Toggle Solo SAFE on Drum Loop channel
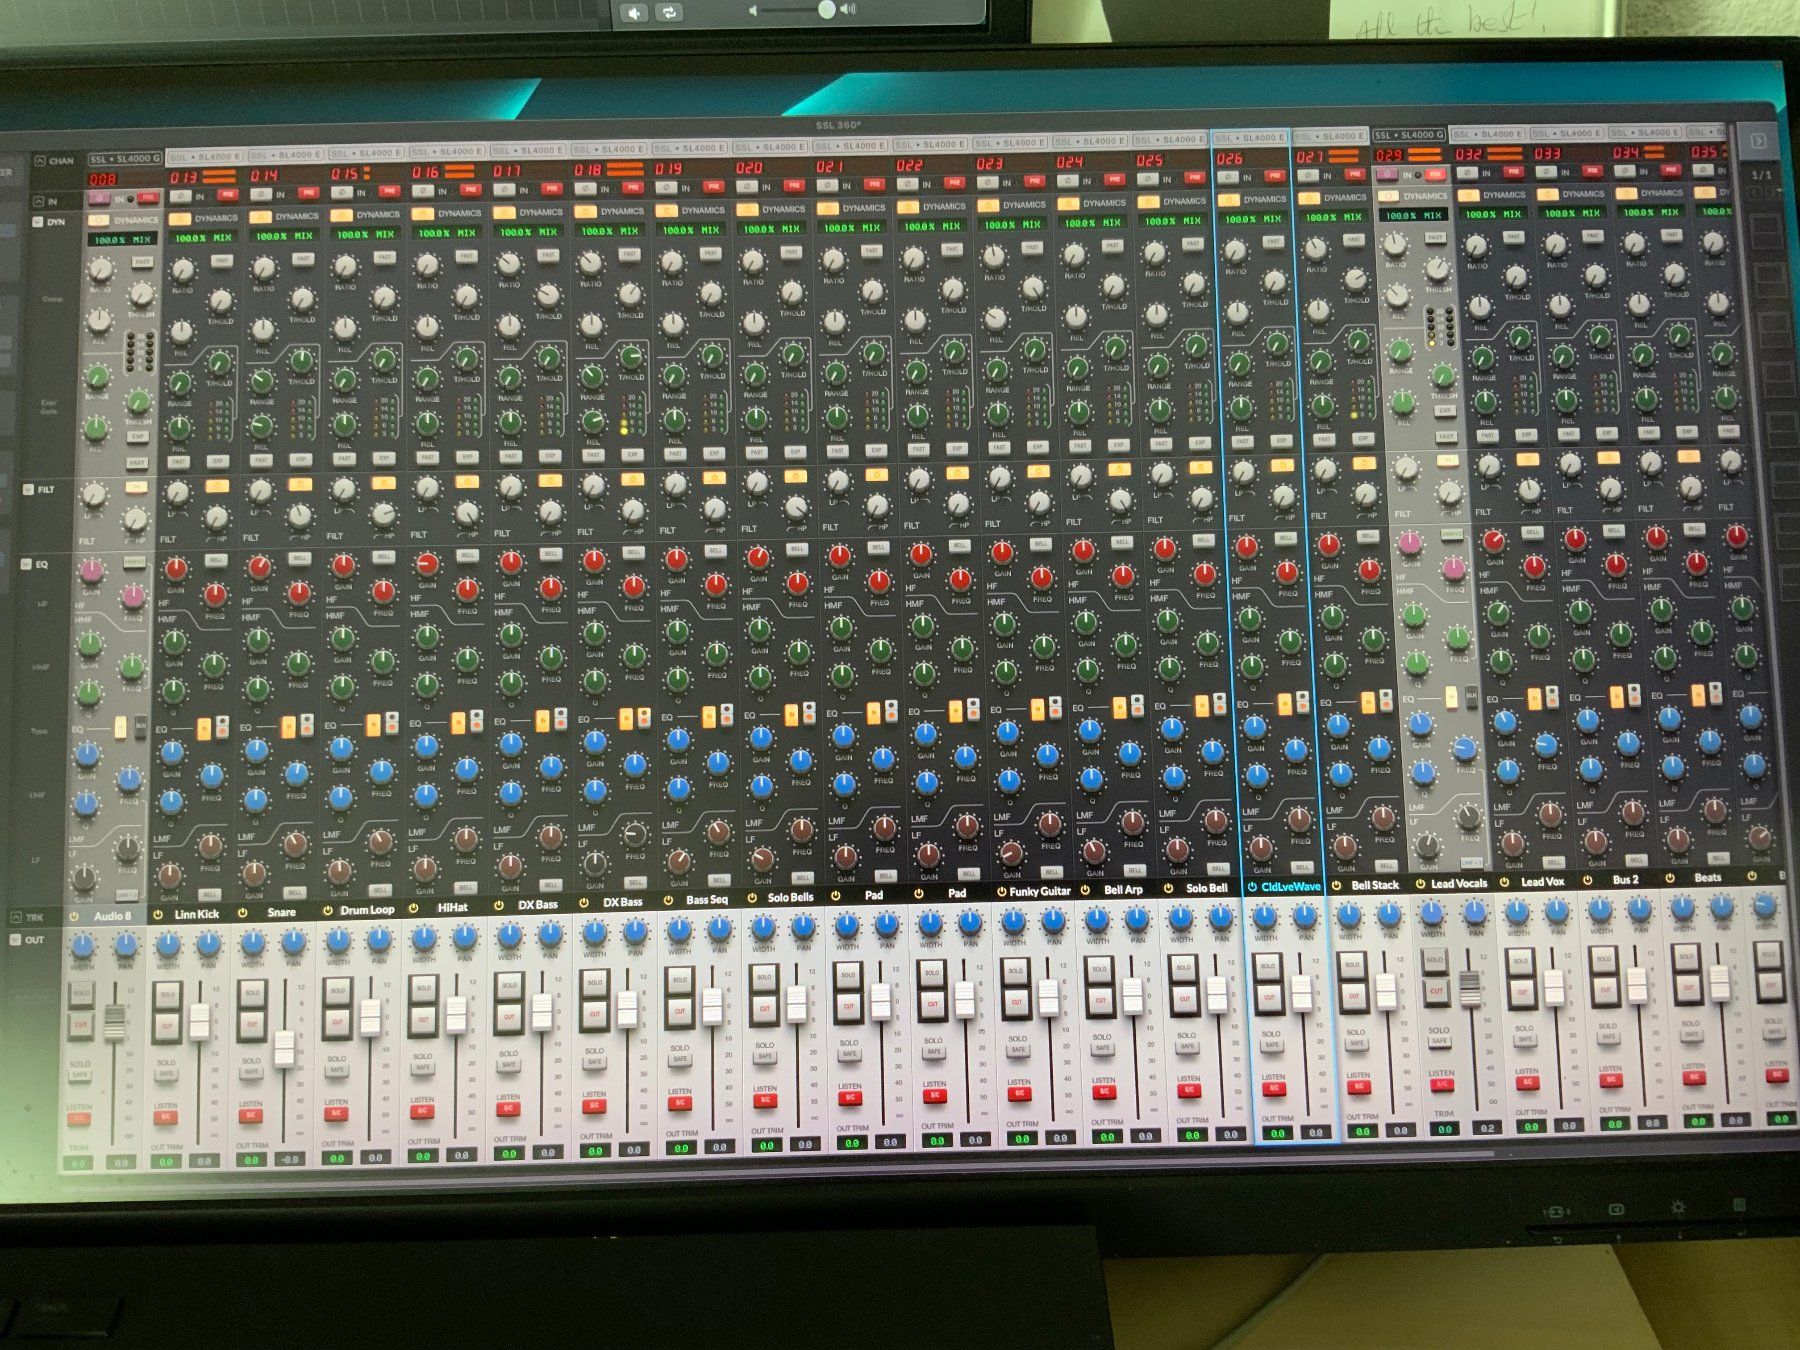The height and width of the screenshot is (1350, 1800). click(337, 1070)
